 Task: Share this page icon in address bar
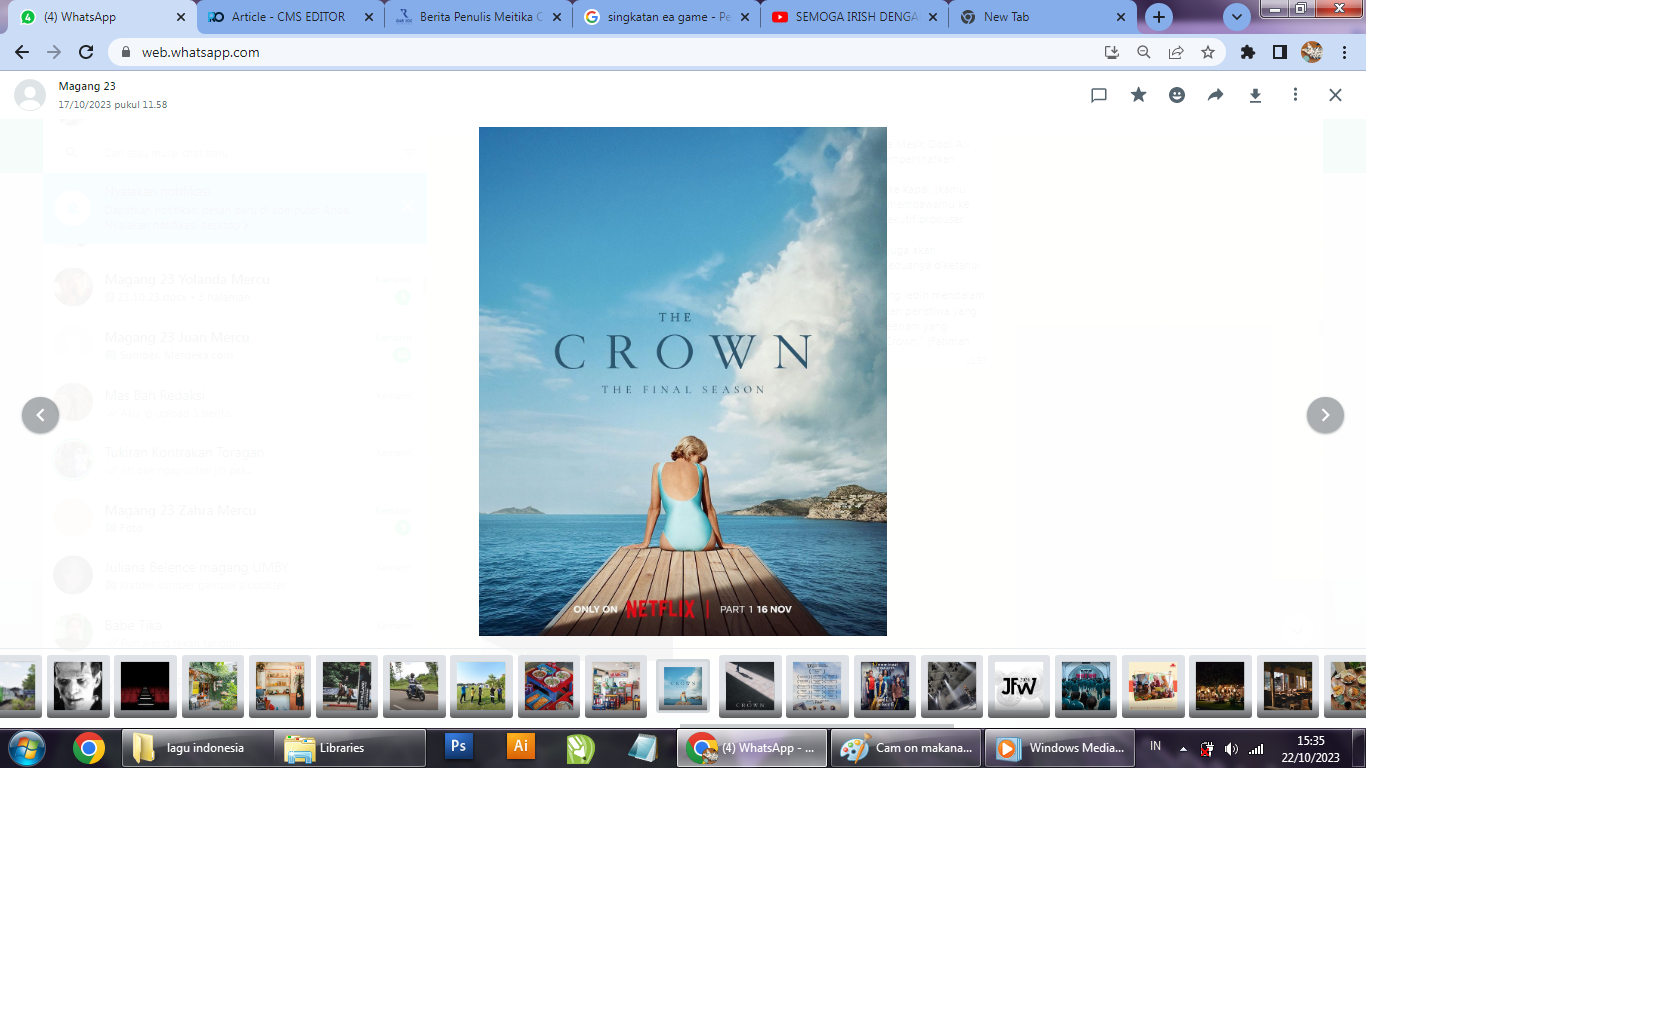tap(1176, 52)
